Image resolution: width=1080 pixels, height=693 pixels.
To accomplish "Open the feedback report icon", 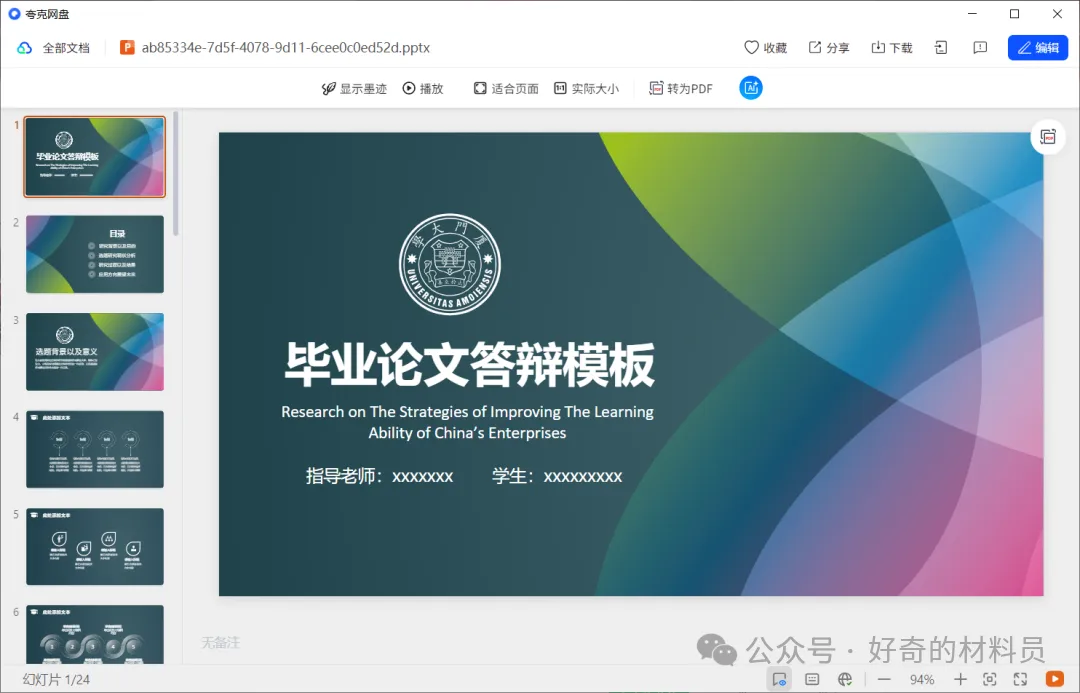I will coord(980,48).
